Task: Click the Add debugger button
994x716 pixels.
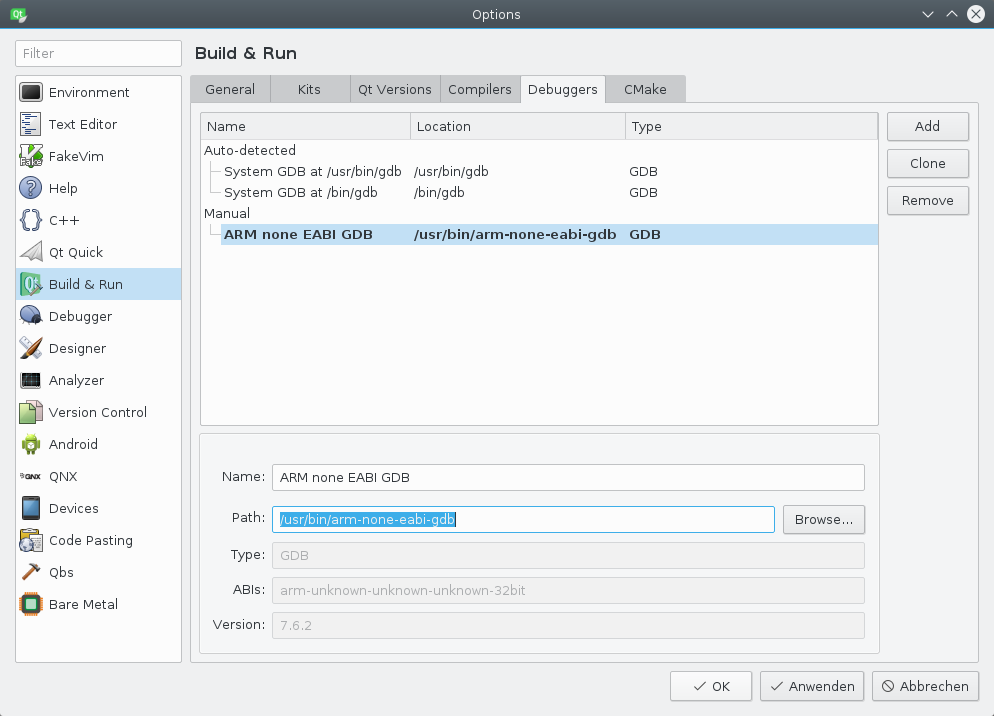Action: pos(927,126)
